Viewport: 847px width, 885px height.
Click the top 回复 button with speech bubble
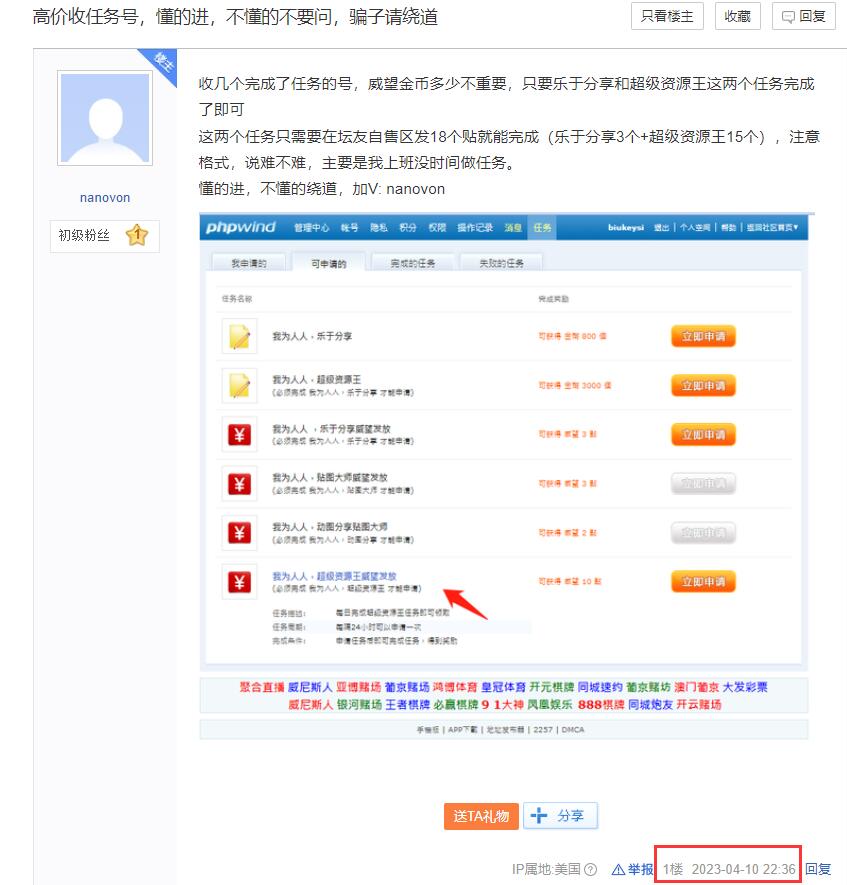tap(803, 16)
